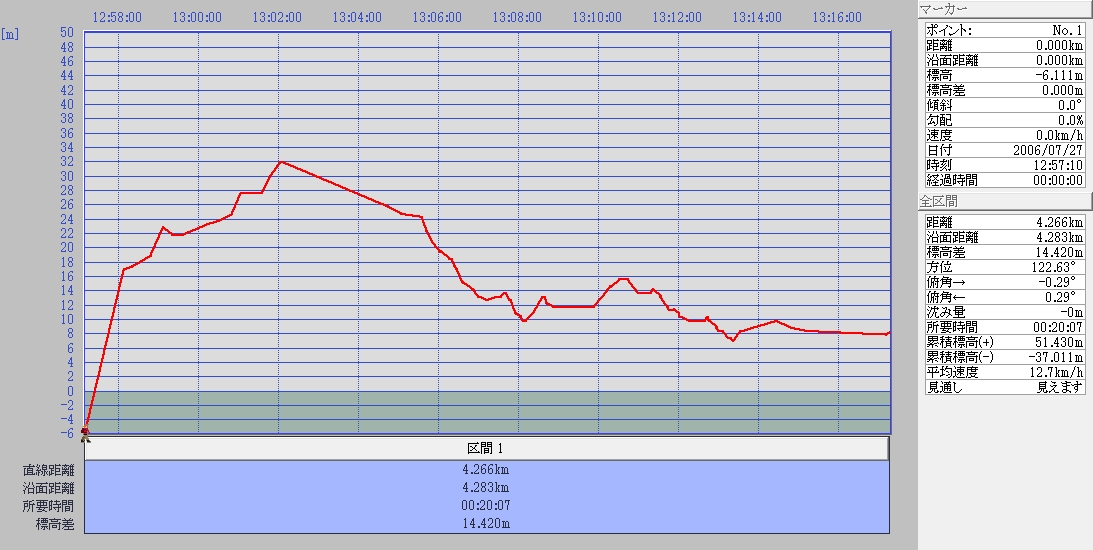1093x550 pixels.
Task: Click the 見通し 見えます row
Action: tap(1003, 387)
